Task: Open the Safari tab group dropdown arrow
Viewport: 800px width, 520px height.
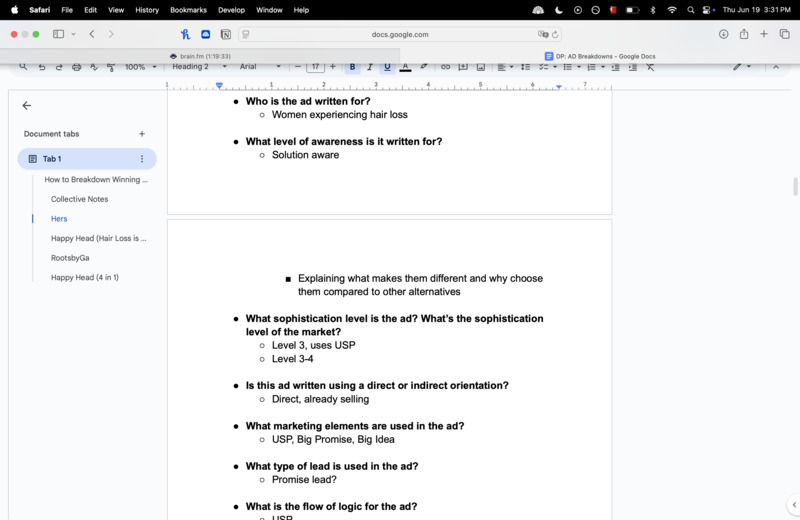Action: [x=73, y=34]
